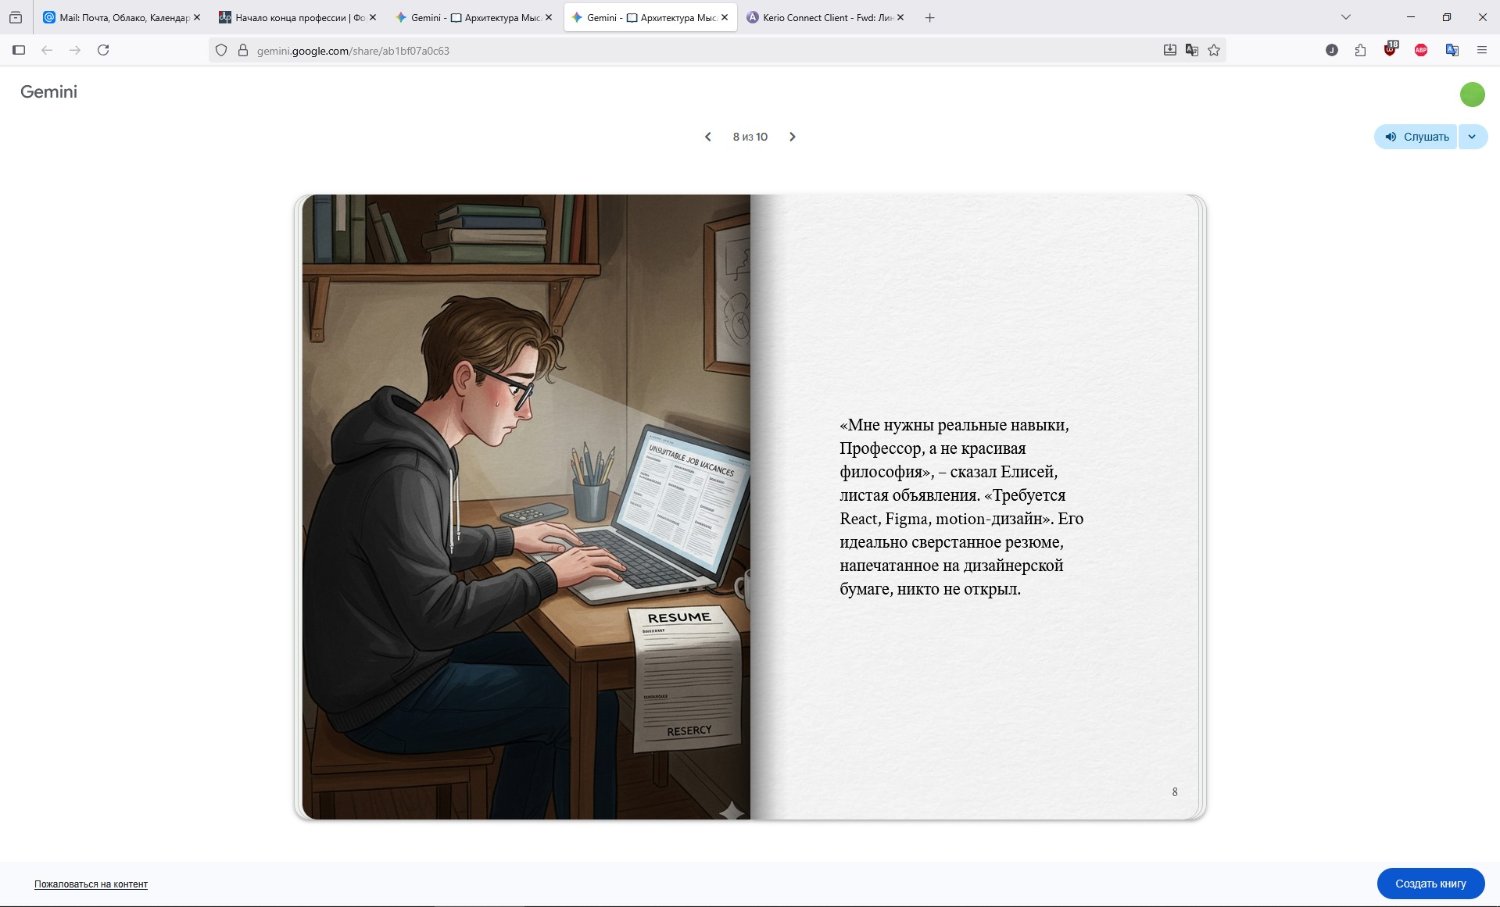The height and width of the screenshot is (907, 1500).
Task: Open Пожаловаться на контент link
Action: pos(91,884)
